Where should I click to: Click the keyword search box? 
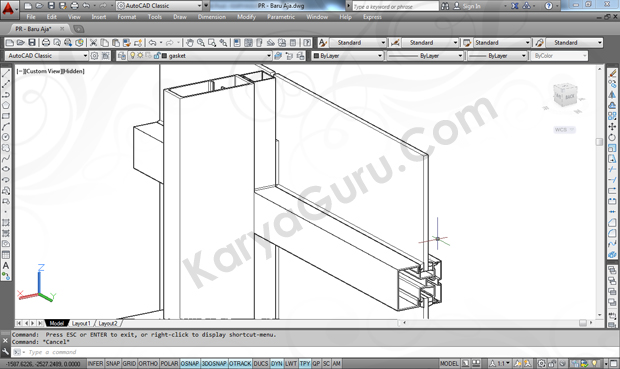pyautogui.click(x=395, y=6)
